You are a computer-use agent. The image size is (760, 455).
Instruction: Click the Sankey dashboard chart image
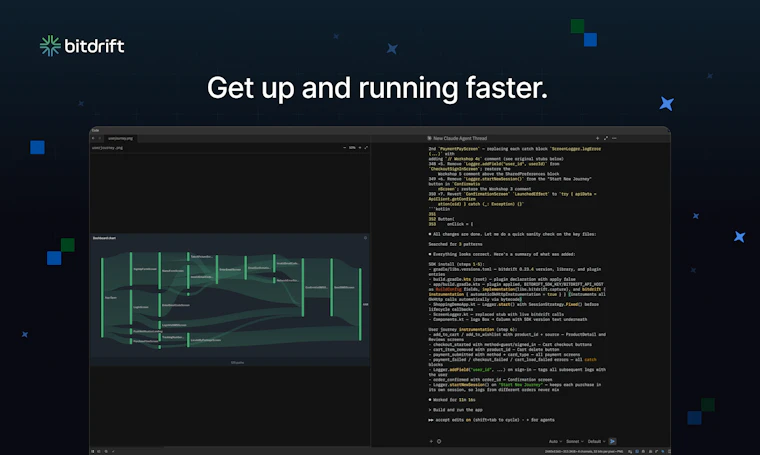231,300
